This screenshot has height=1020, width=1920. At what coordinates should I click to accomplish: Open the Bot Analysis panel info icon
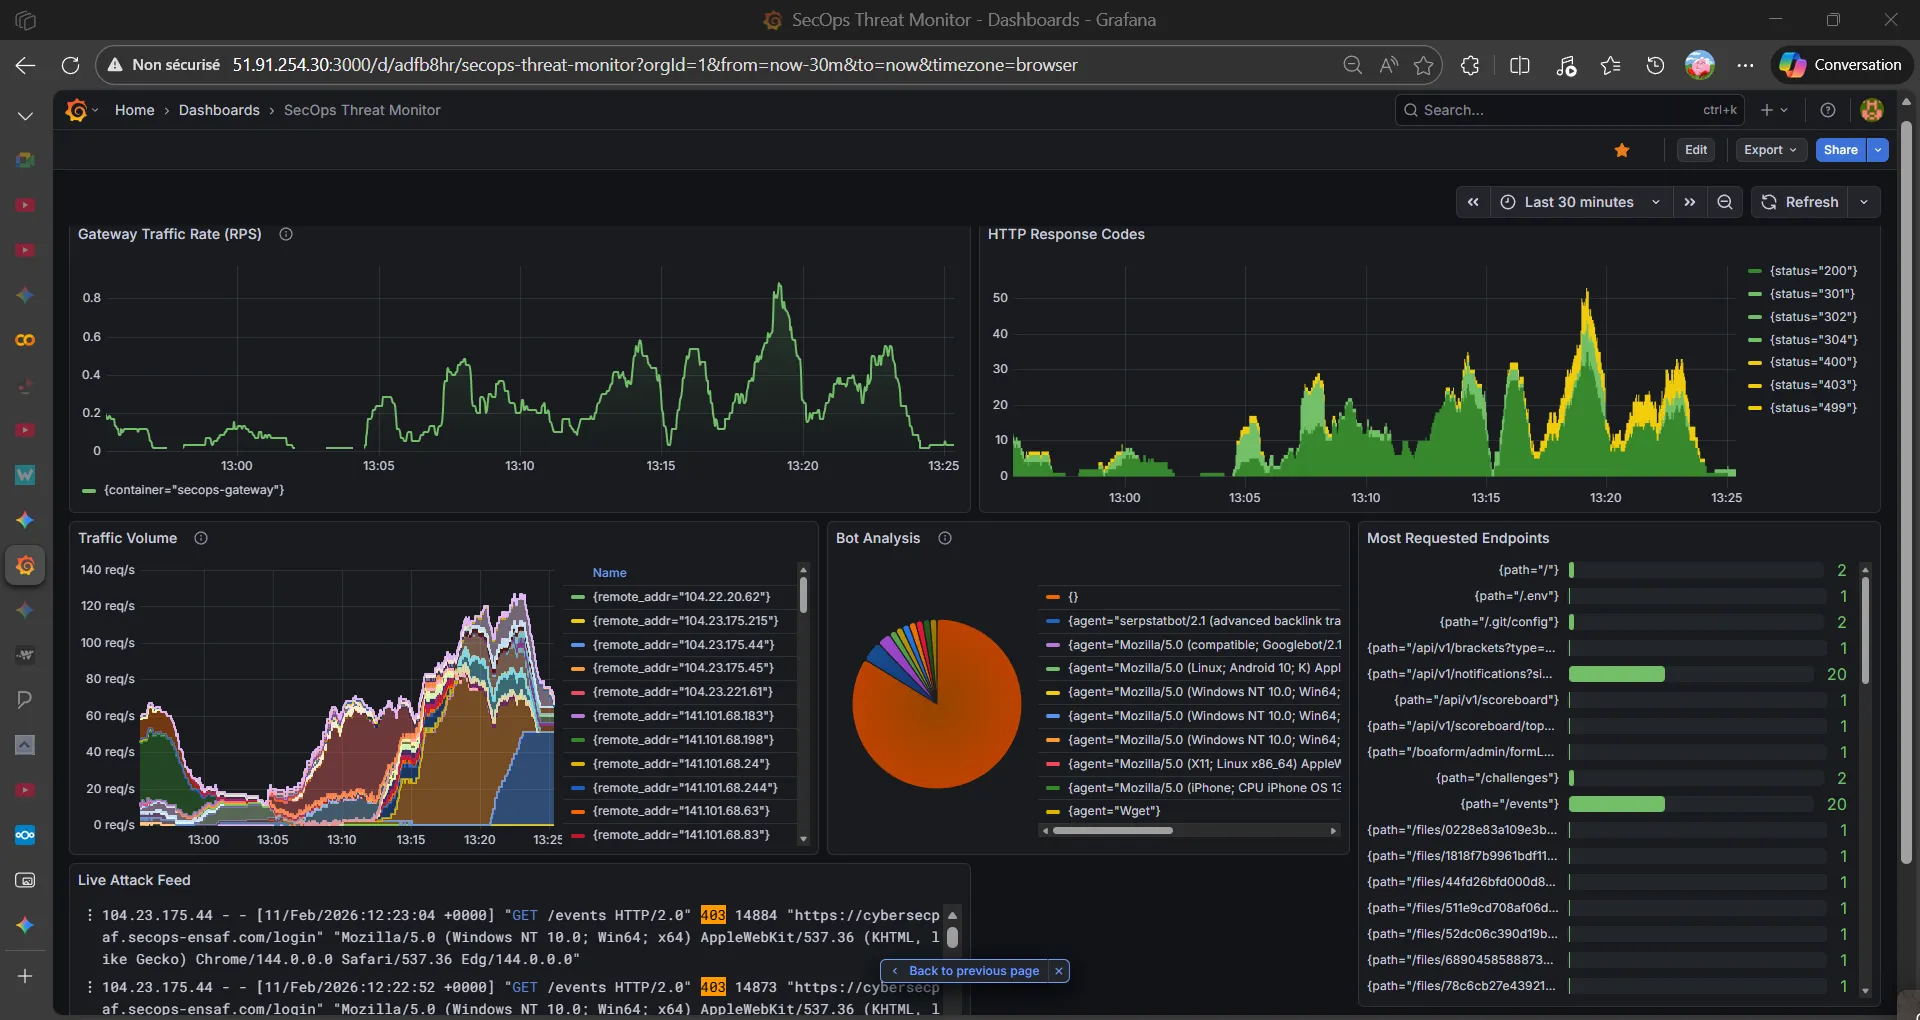[x=944, y=538]
